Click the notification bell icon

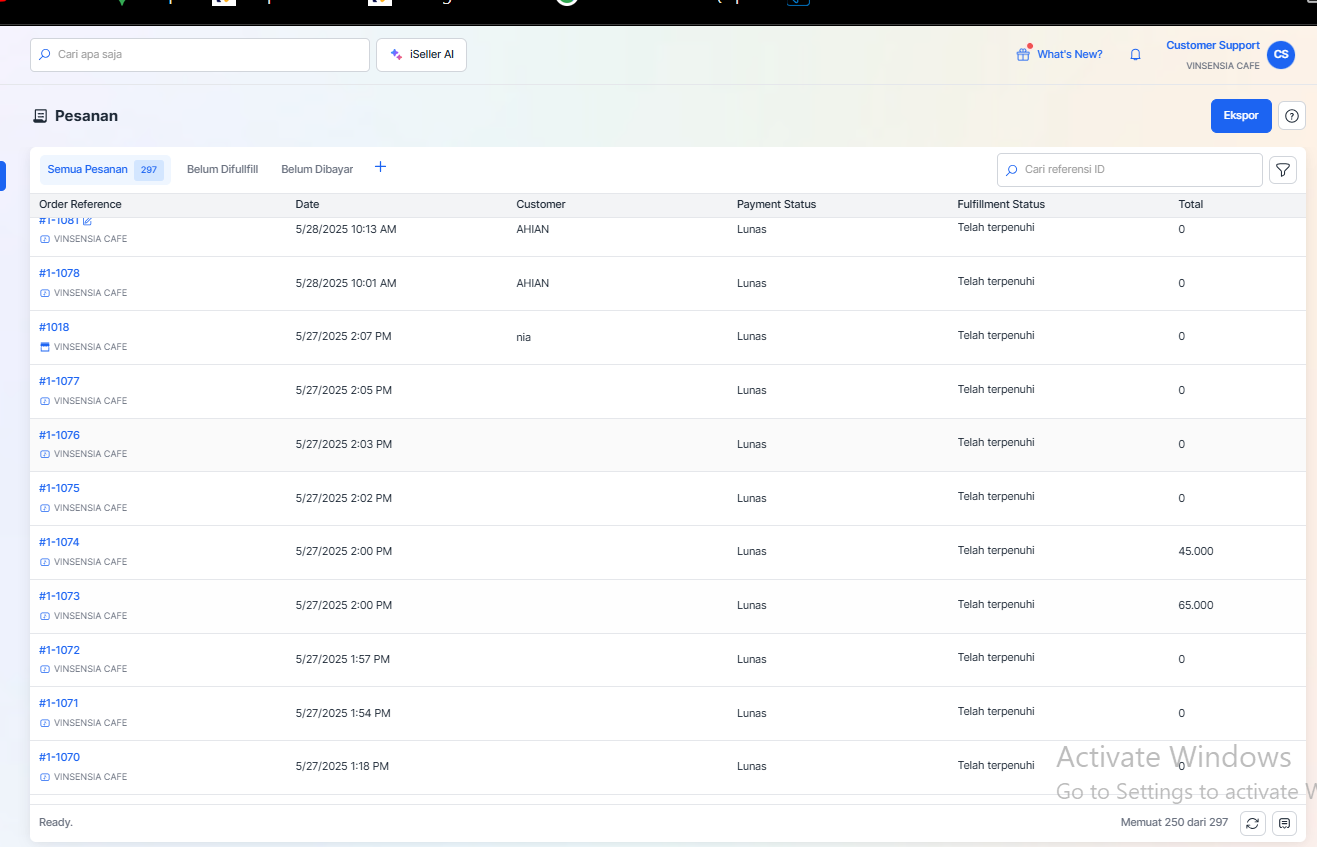pyautogui.click(x=1135, y=55)
